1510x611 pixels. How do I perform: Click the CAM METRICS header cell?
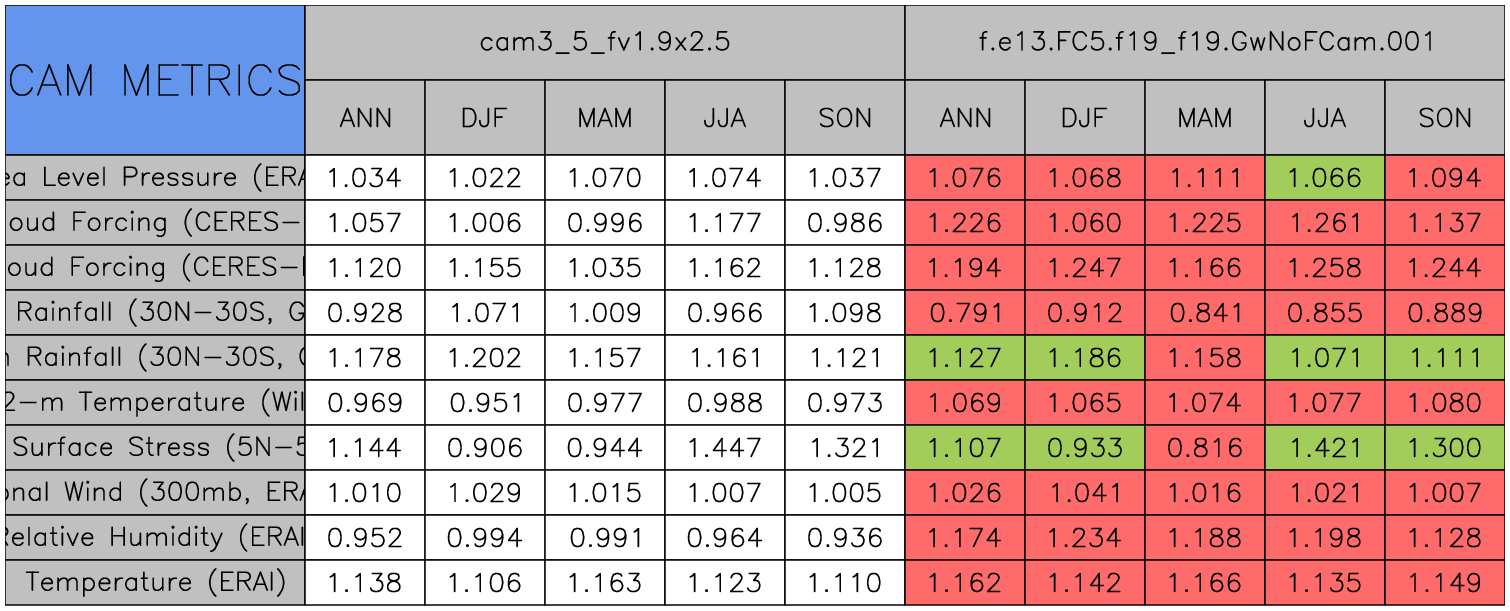[154, 80]
